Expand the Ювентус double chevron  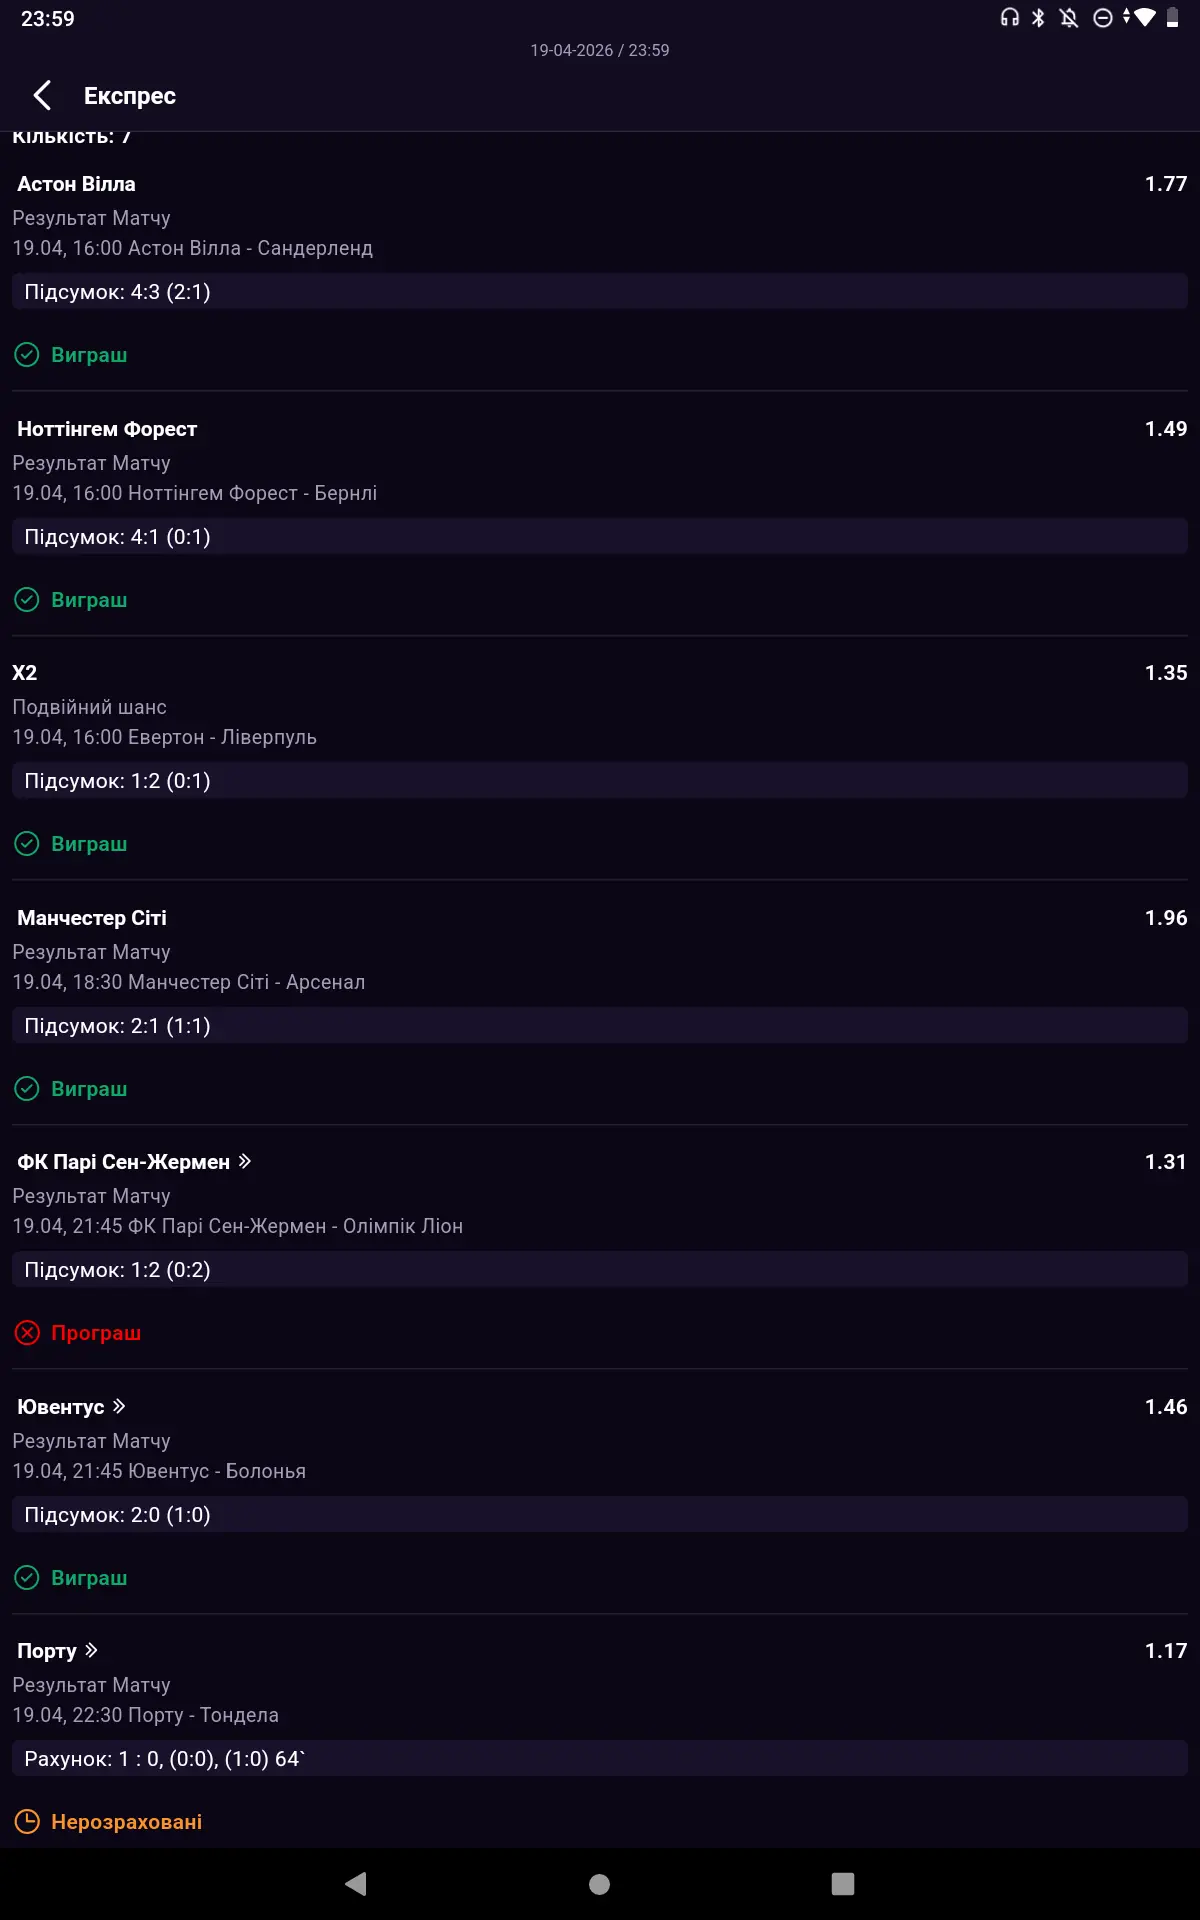coord(119,1406)
